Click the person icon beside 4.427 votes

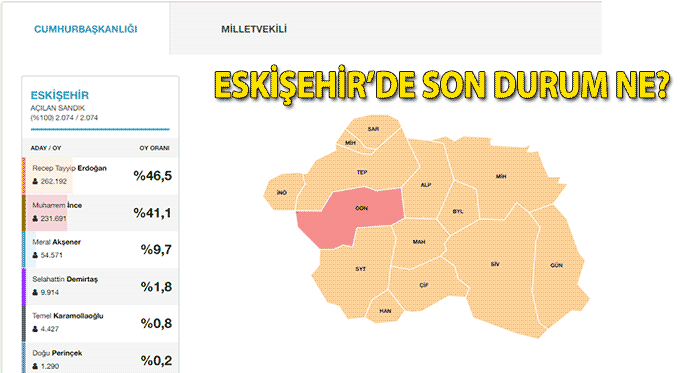35,329
